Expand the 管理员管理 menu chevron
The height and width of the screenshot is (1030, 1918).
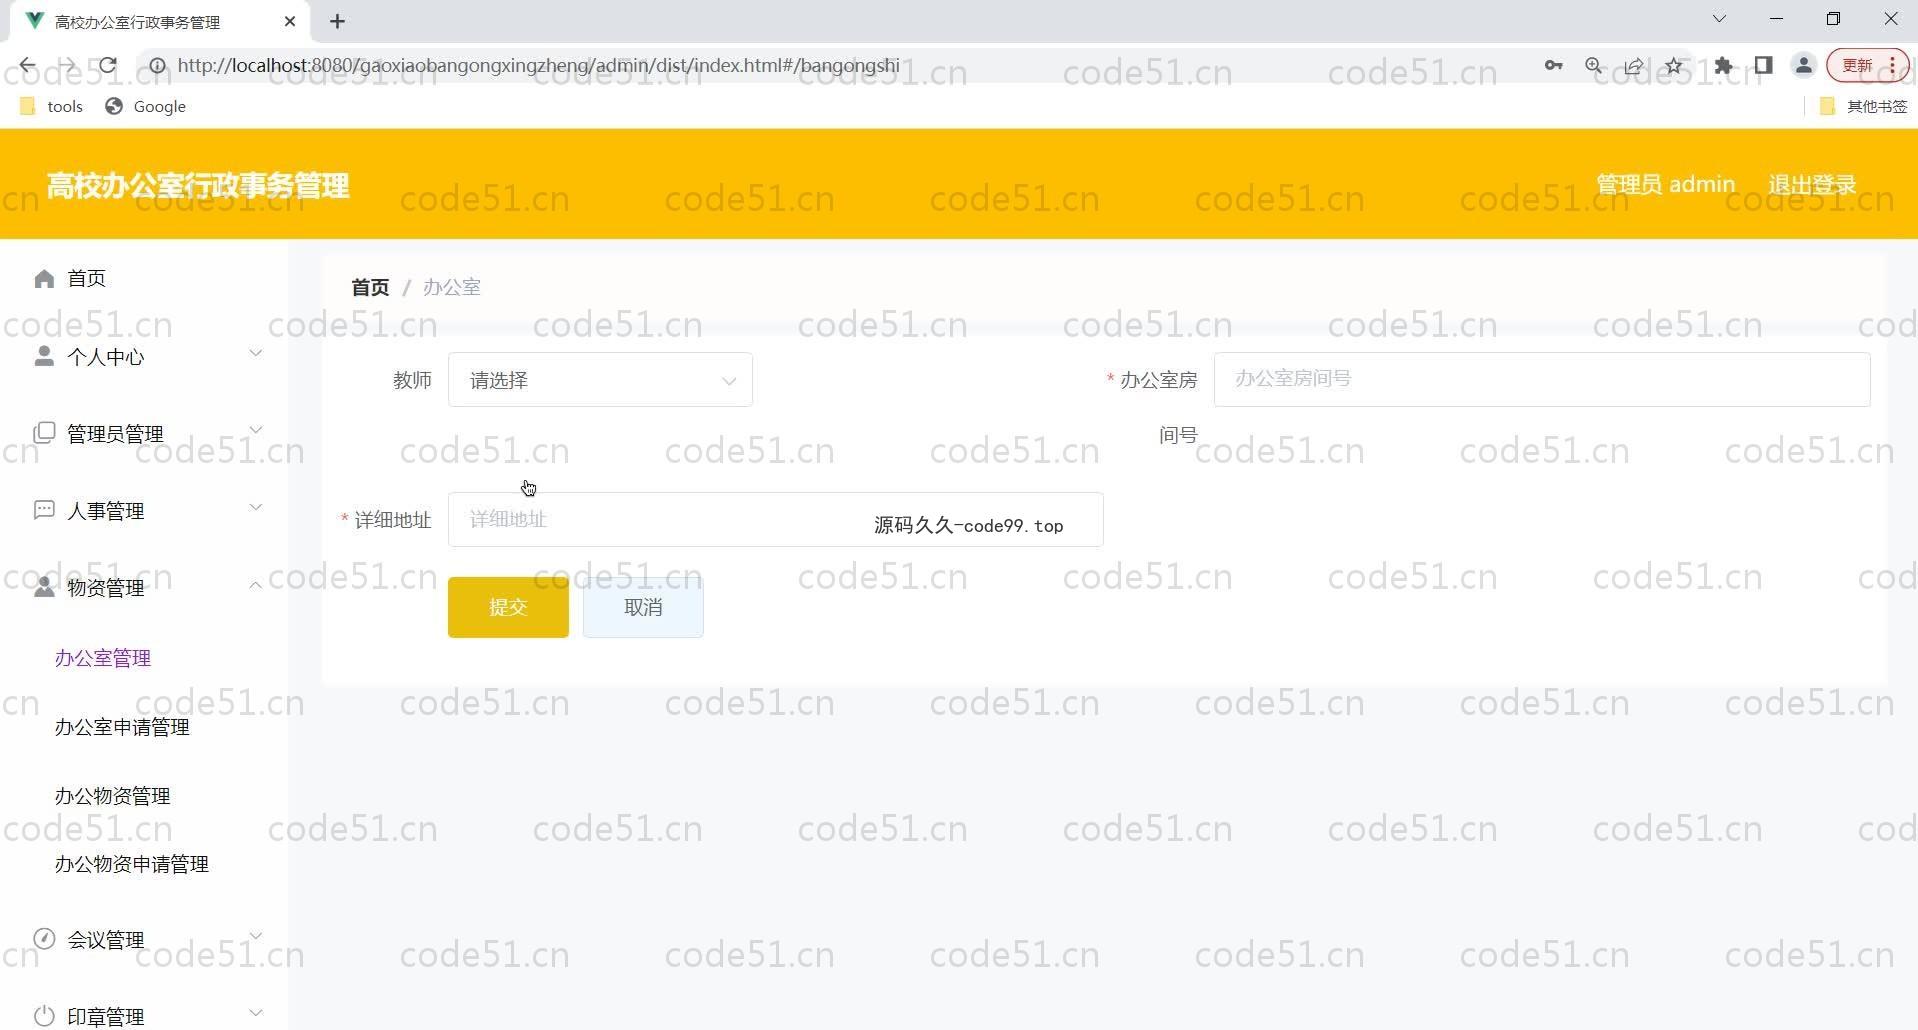[x=256, y=430]
